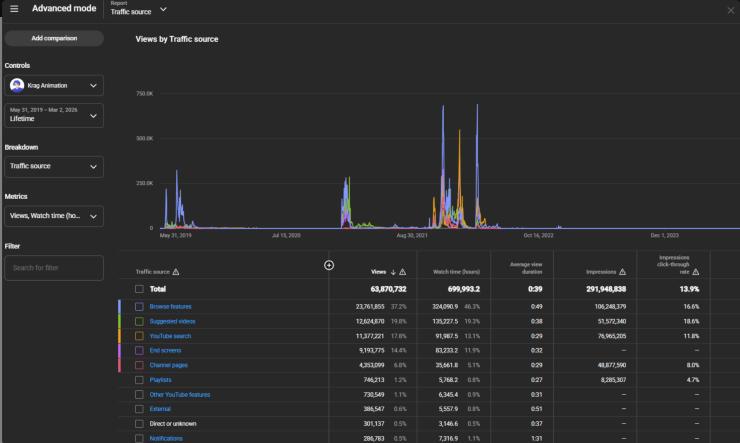Click the warning triangle in Views column header
740x443 pixels.
pos(403,272)
